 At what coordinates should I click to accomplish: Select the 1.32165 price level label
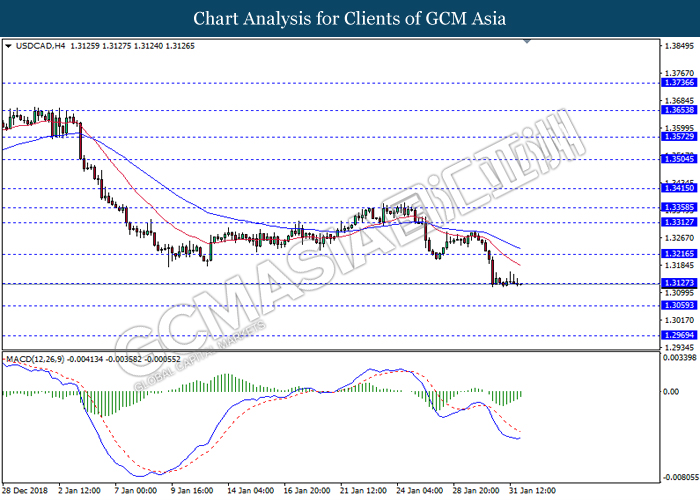(x=679, y=254)
